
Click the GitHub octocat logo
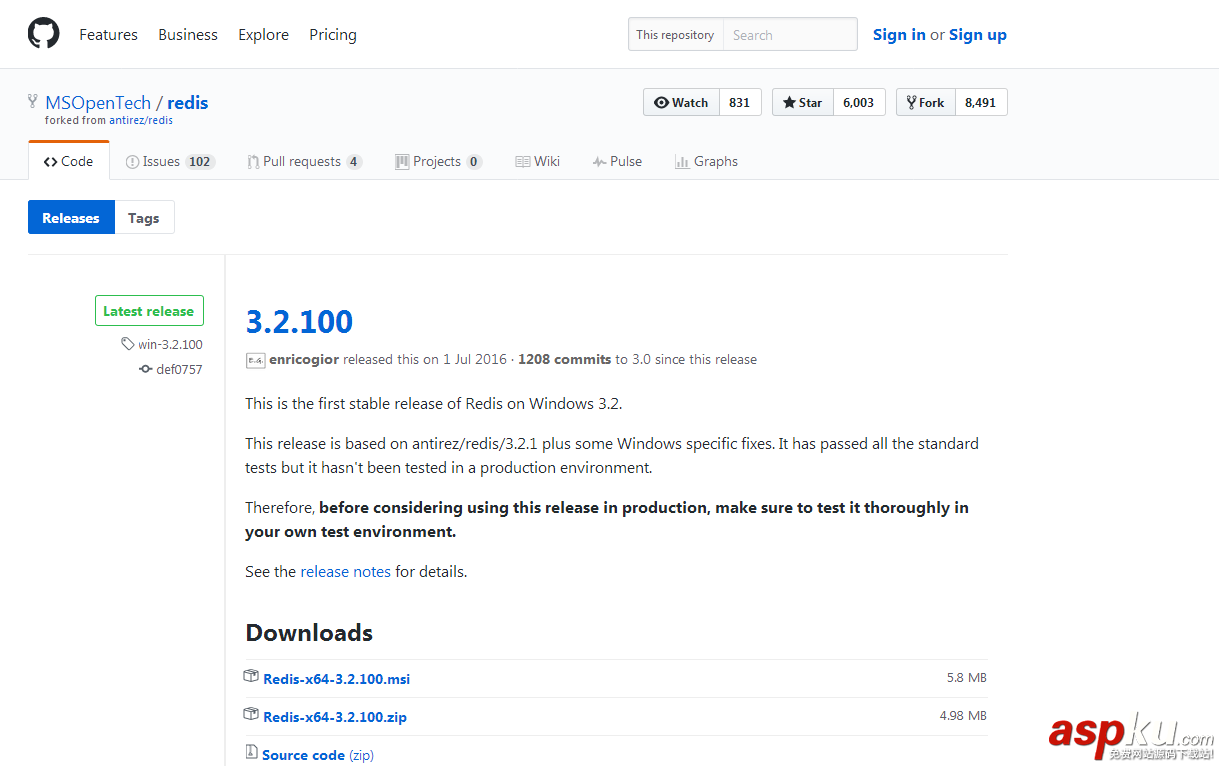coord(43,34)
